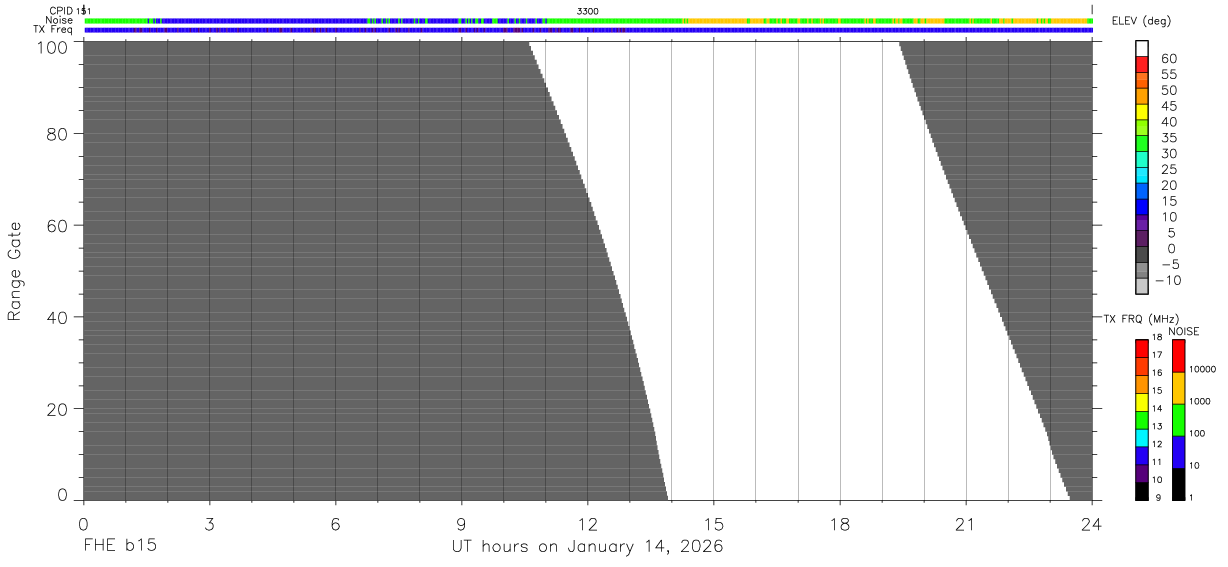This screenshot has height=567, width=1228.
Task: Click the 'NOISE' legend title
Action: pos(1184,331)
